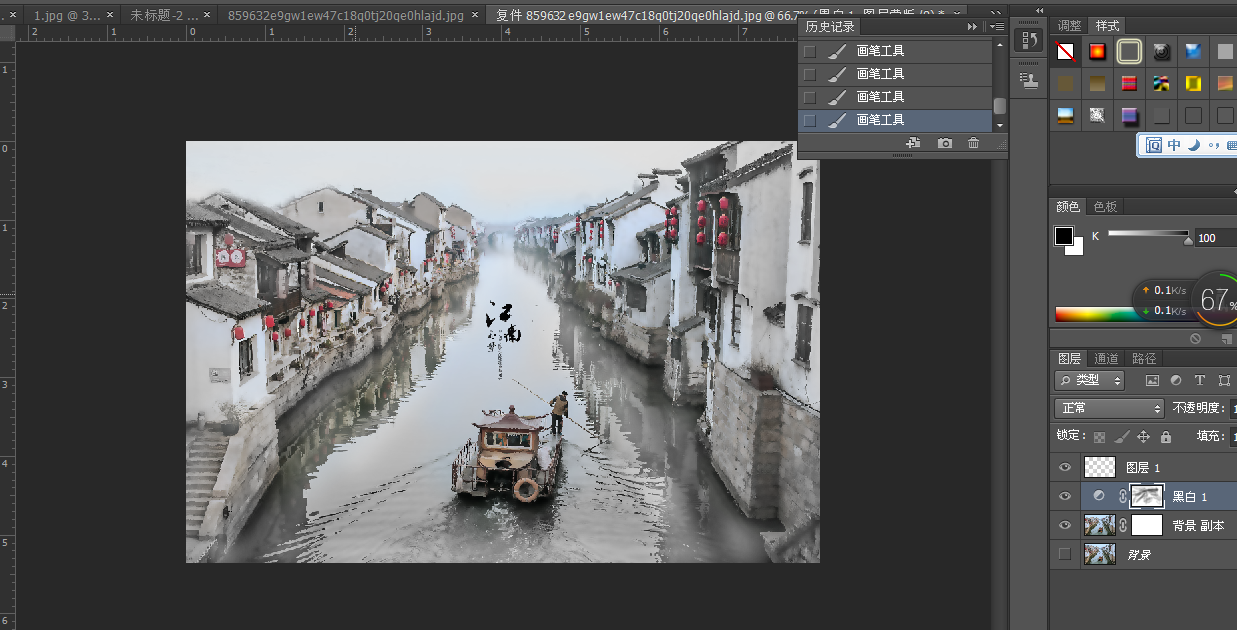Screen dimensions: 1237x630
Task: Filter layers by shape layers icon
Action: (1224, 381)
